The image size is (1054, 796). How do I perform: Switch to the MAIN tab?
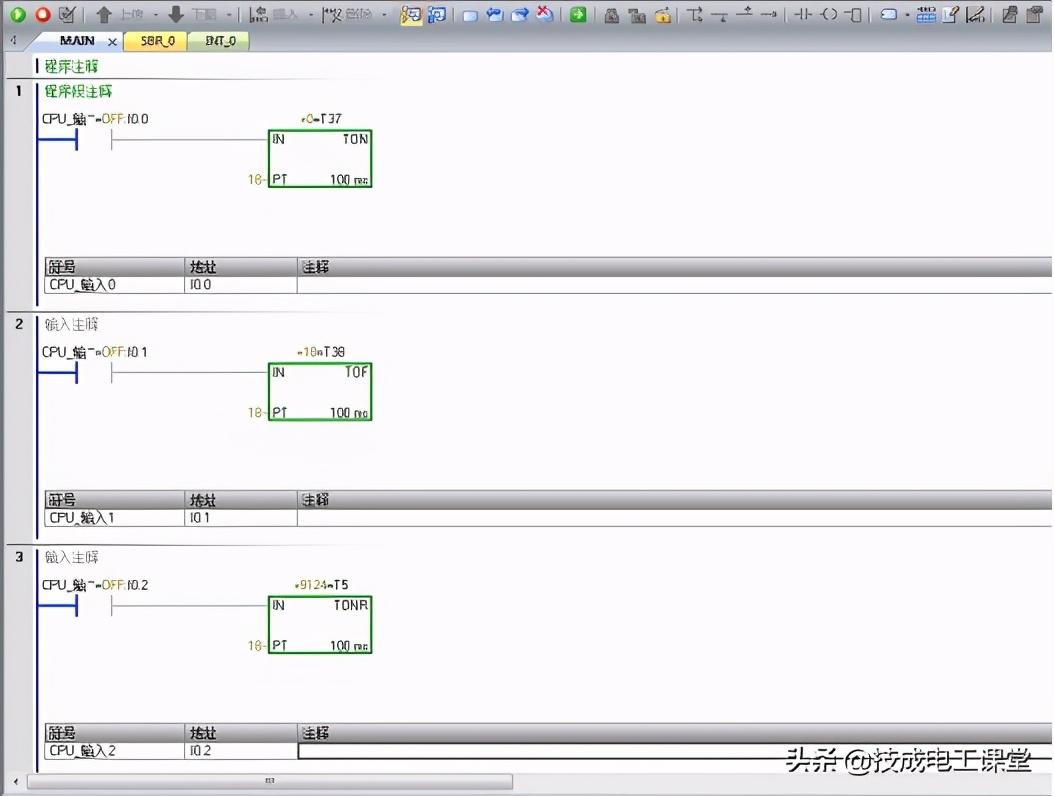[x=77, y=41]
